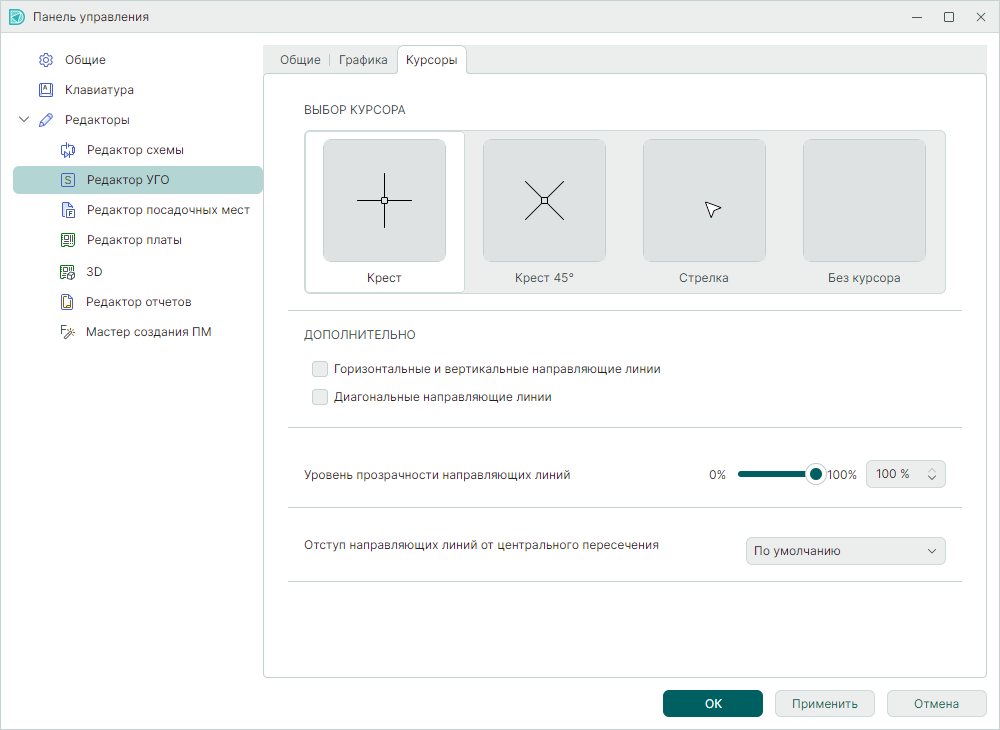1000x730 pixels.
Task: Select the Крест 45° cursor option
Action: point(544,211)
